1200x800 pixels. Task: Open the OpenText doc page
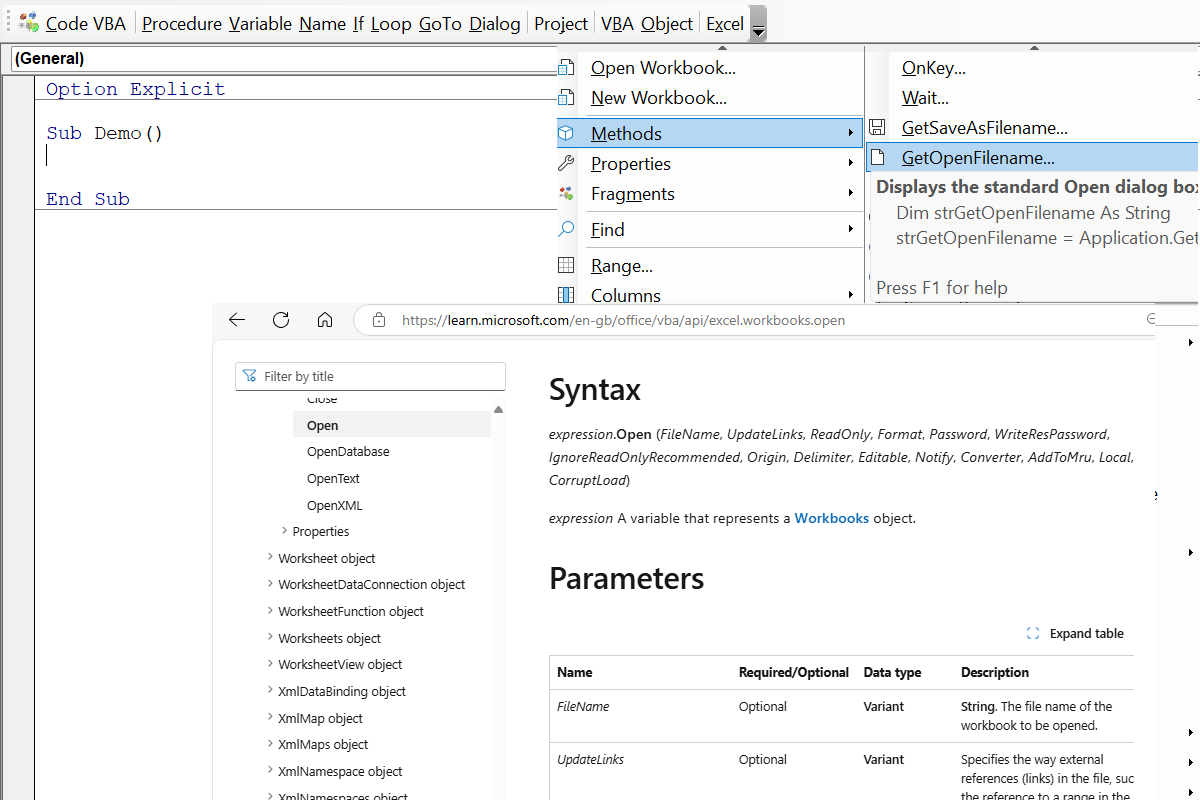pos(333,479)
